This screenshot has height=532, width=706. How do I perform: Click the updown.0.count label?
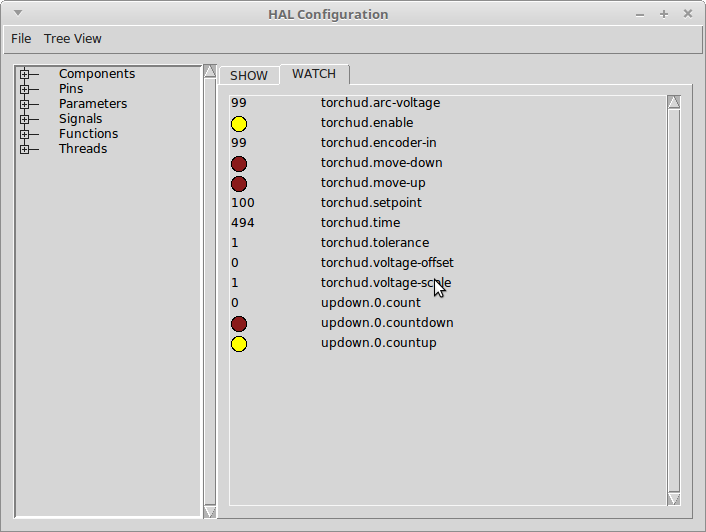click(x=371, y=303)
